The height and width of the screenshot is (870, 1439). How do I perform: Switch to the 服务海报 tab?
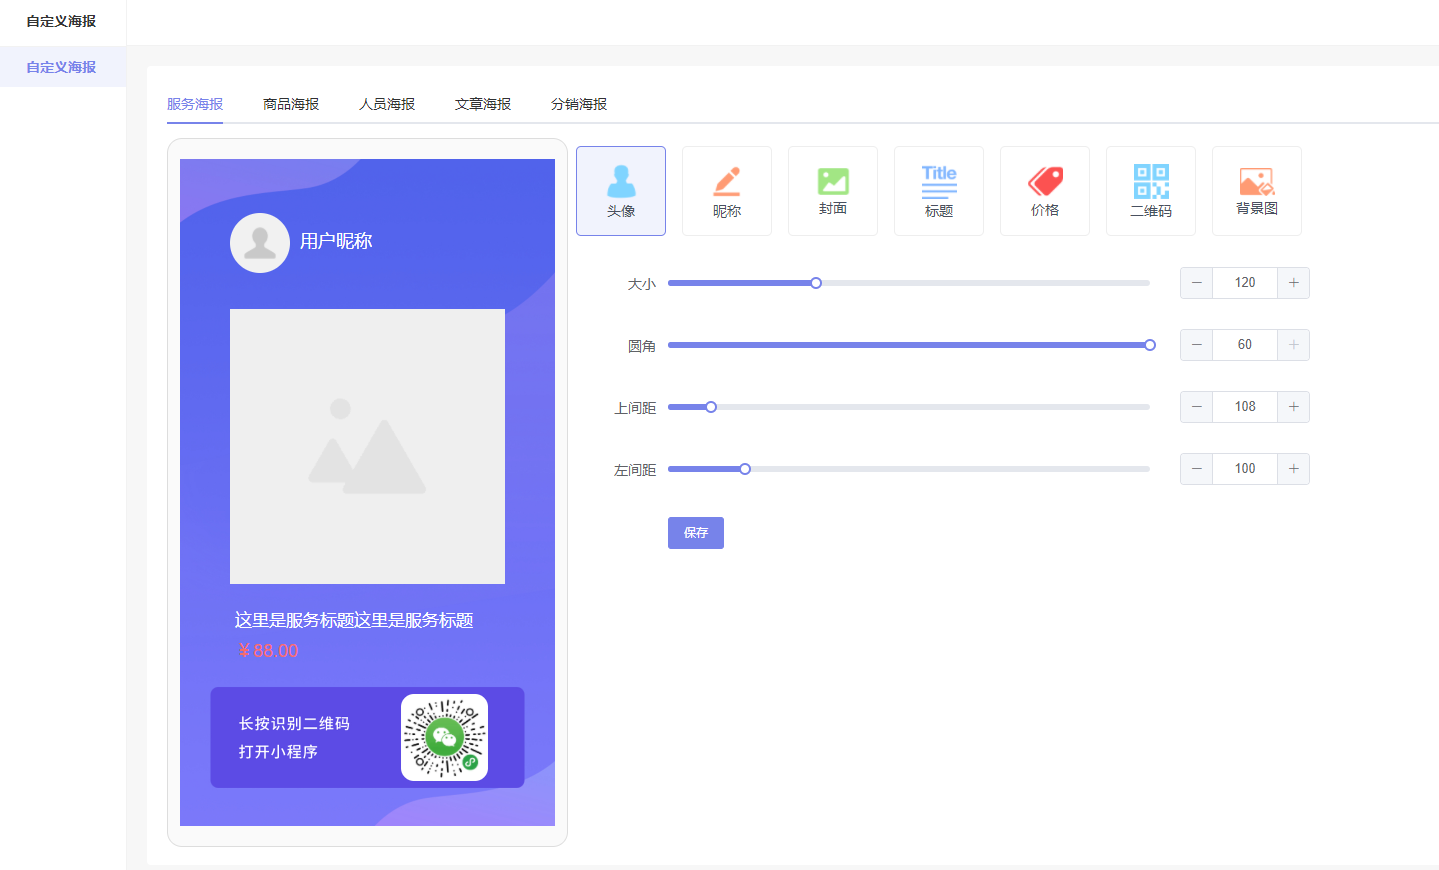(195, 104)
